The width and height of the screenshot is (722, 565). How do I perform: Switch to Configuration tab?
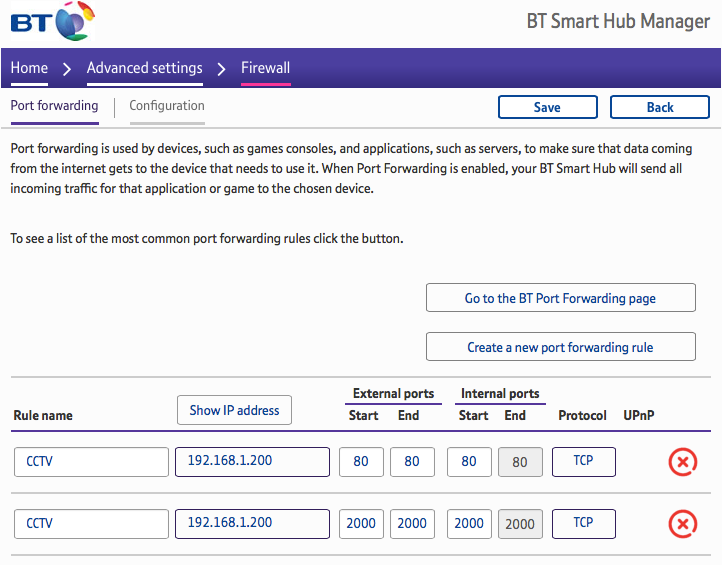pos(167,106)
